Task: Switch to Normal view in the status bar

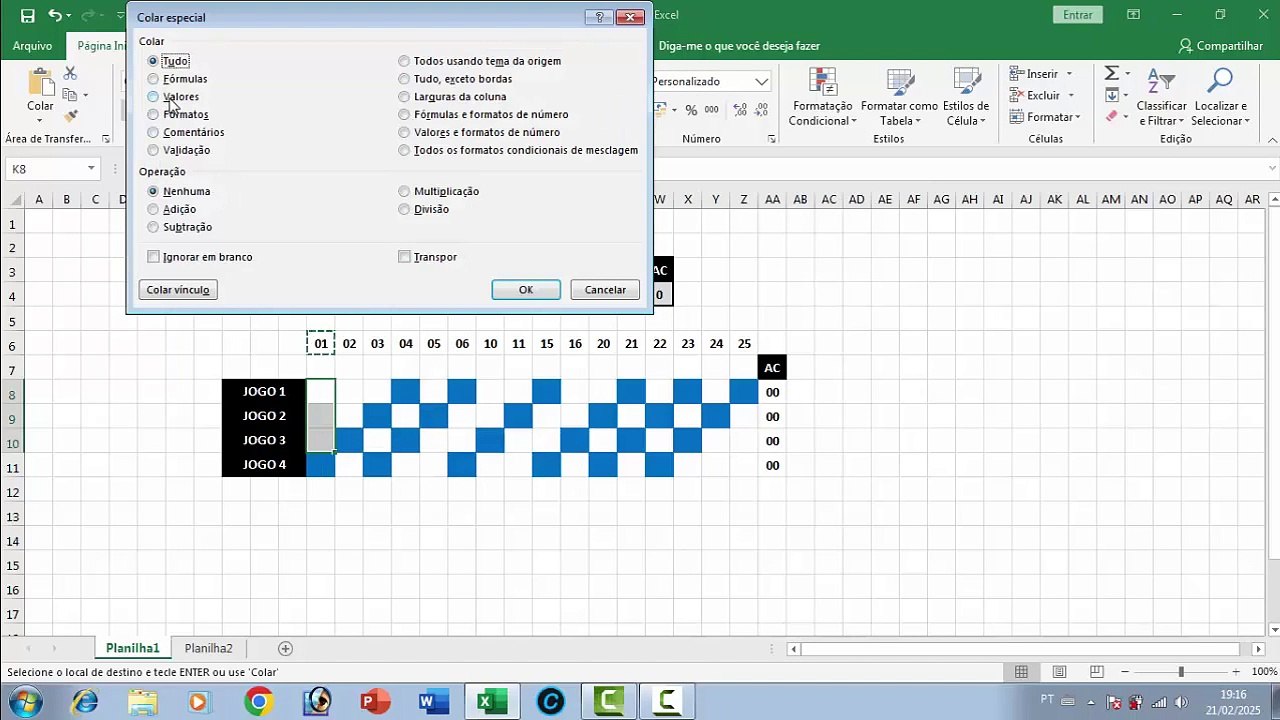Action: tap(1021, 672)
